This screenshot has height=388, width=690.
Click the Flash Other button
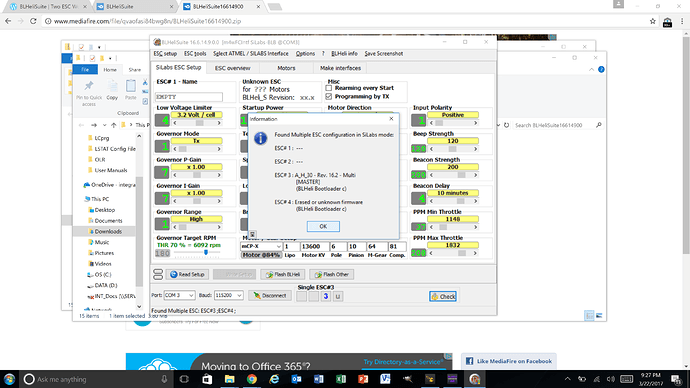pyautogui.click(x=331, y=275)
